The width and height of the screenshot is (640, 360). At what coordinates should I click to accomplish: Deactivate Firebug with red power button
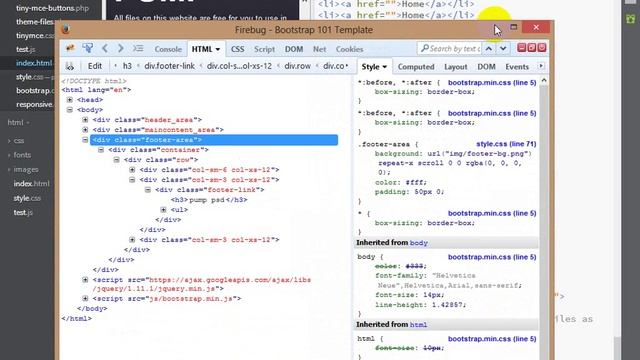(542, 48)
